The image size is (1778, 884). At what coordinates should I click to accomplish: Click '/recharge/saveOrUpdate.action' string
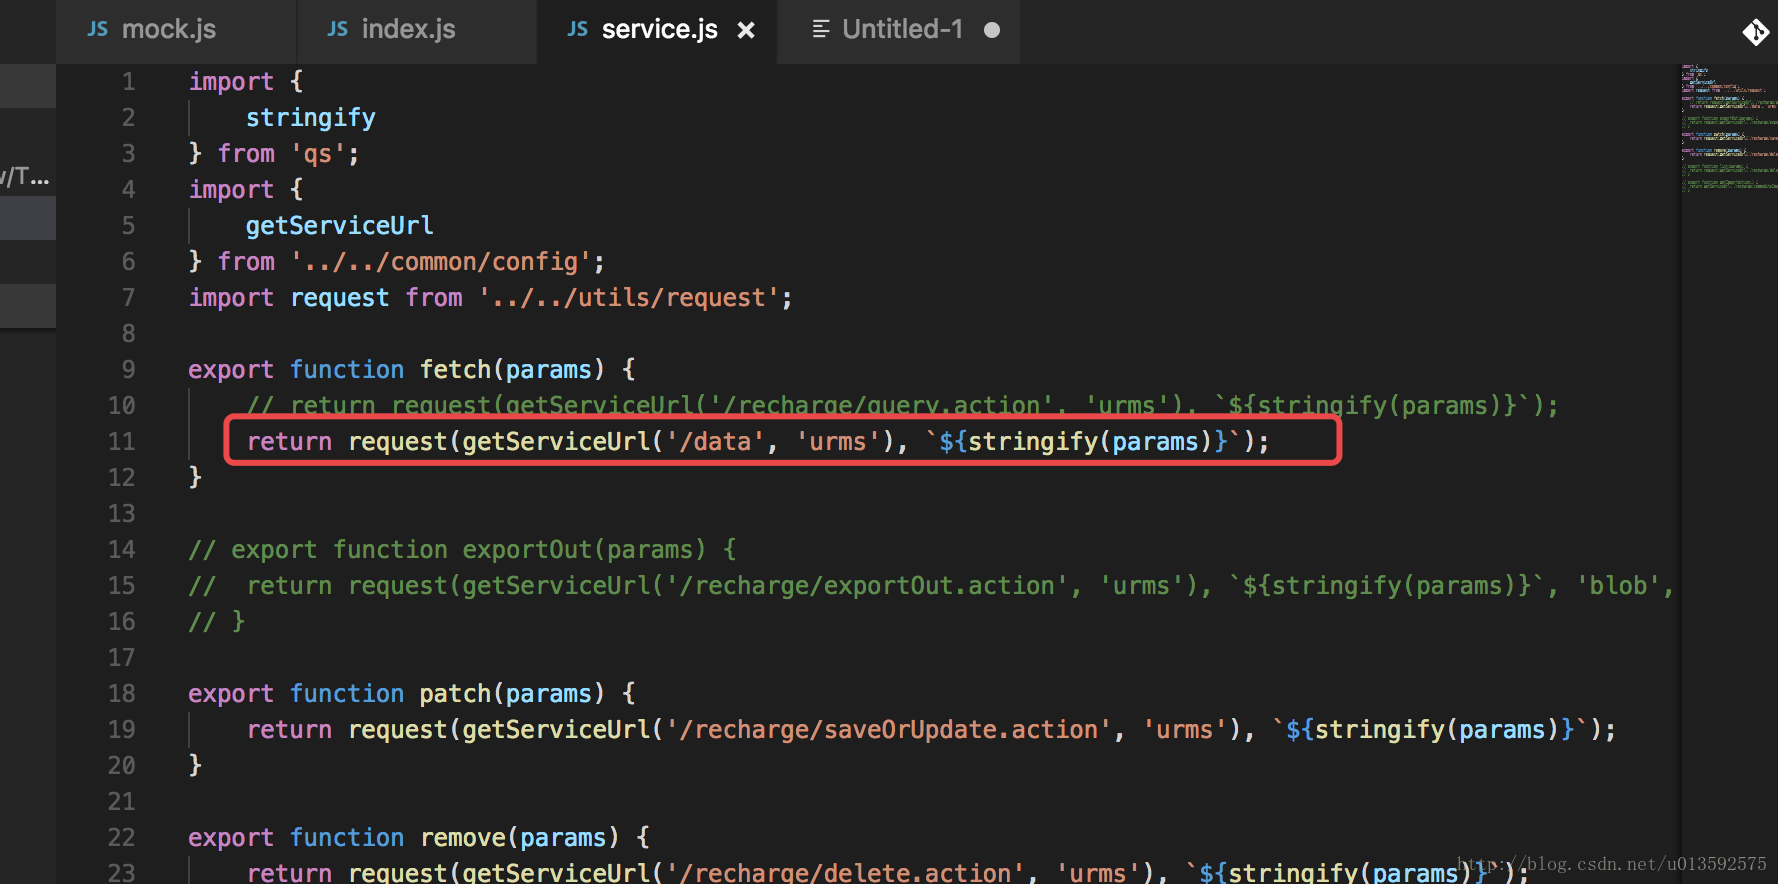pyautogui.click(x=889, y=730)
